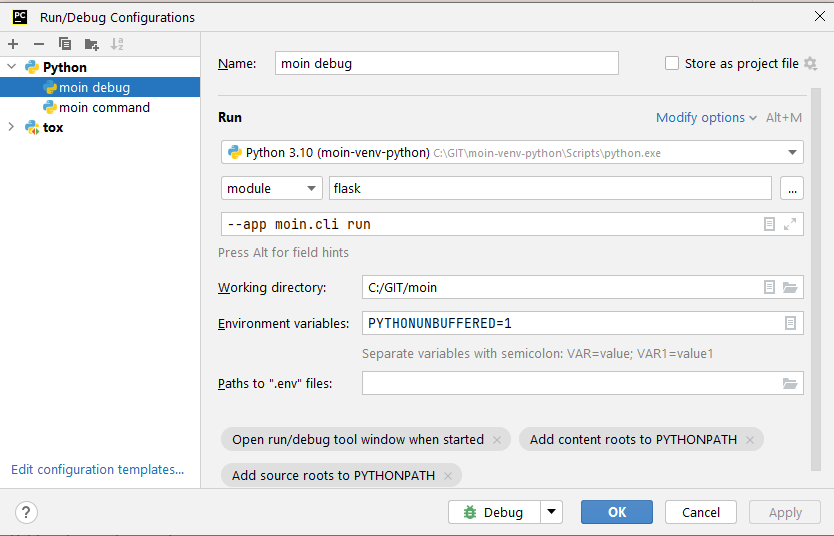Create a new folder for configurations
This screenshot has width=834, height=536.
(x=91, y=44)
